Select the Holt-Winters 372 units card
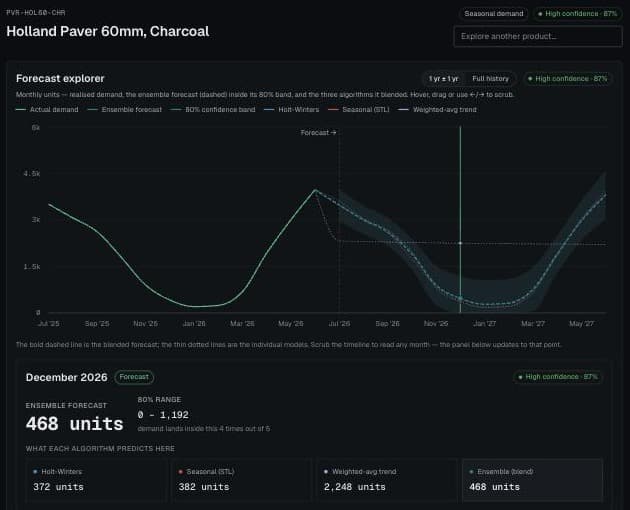630x510 pixels. point(96,480)
